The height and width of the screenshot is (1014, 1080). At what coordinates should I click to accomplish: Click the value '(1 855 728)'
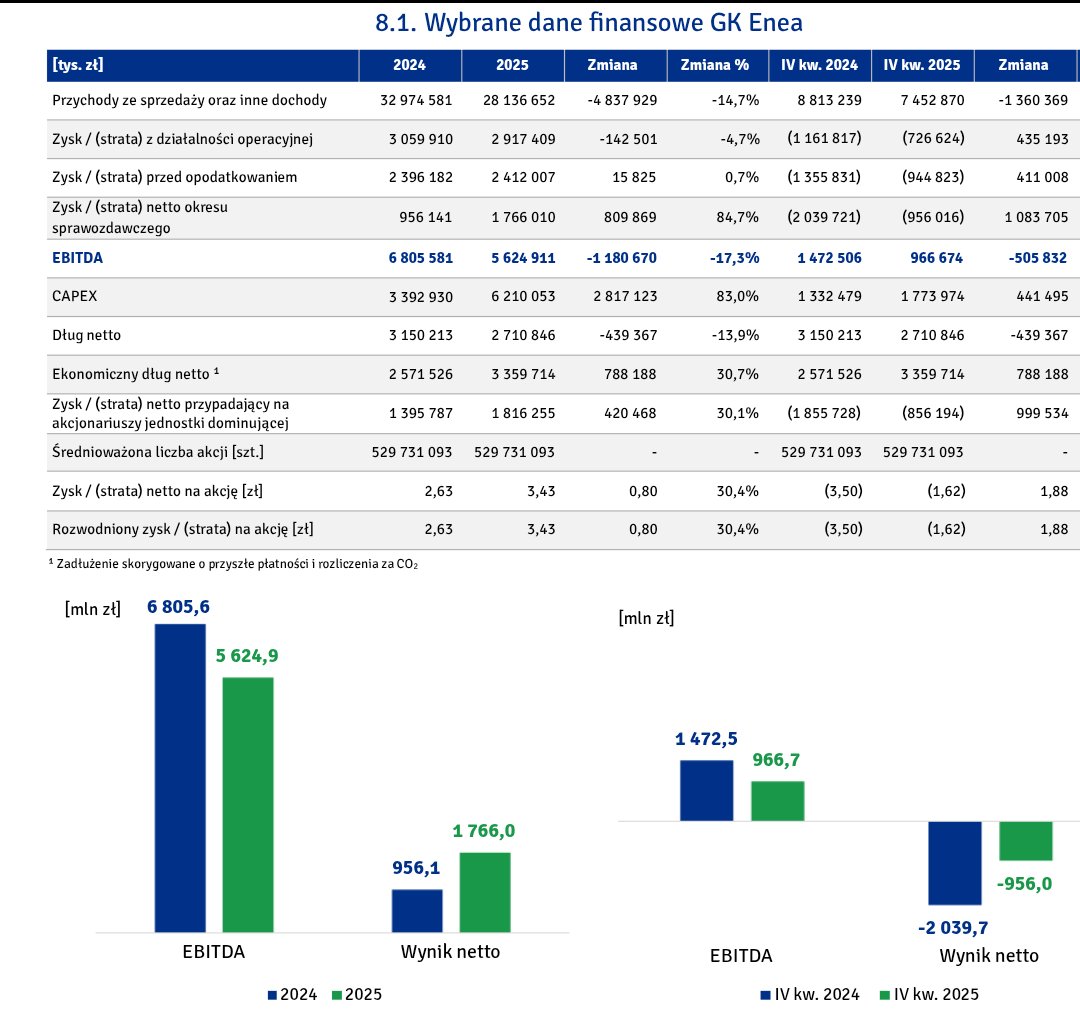(x=824, y=413)
